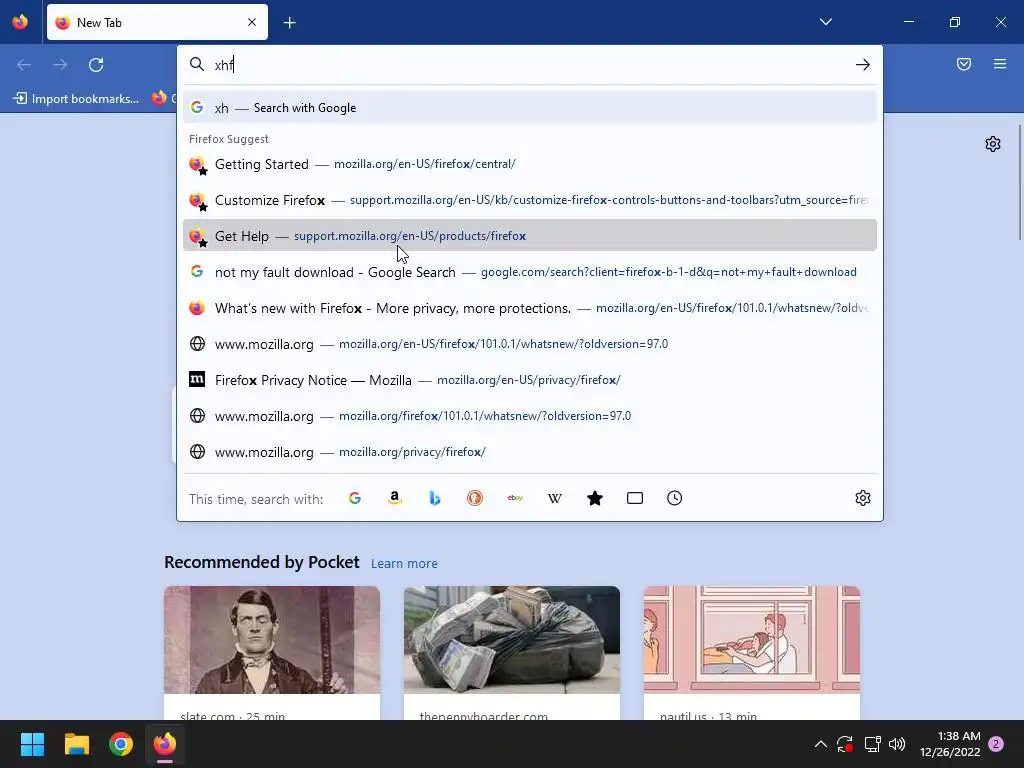Select the New Tab tab
Screen dimensions: 1024x768
coord(157,22)
